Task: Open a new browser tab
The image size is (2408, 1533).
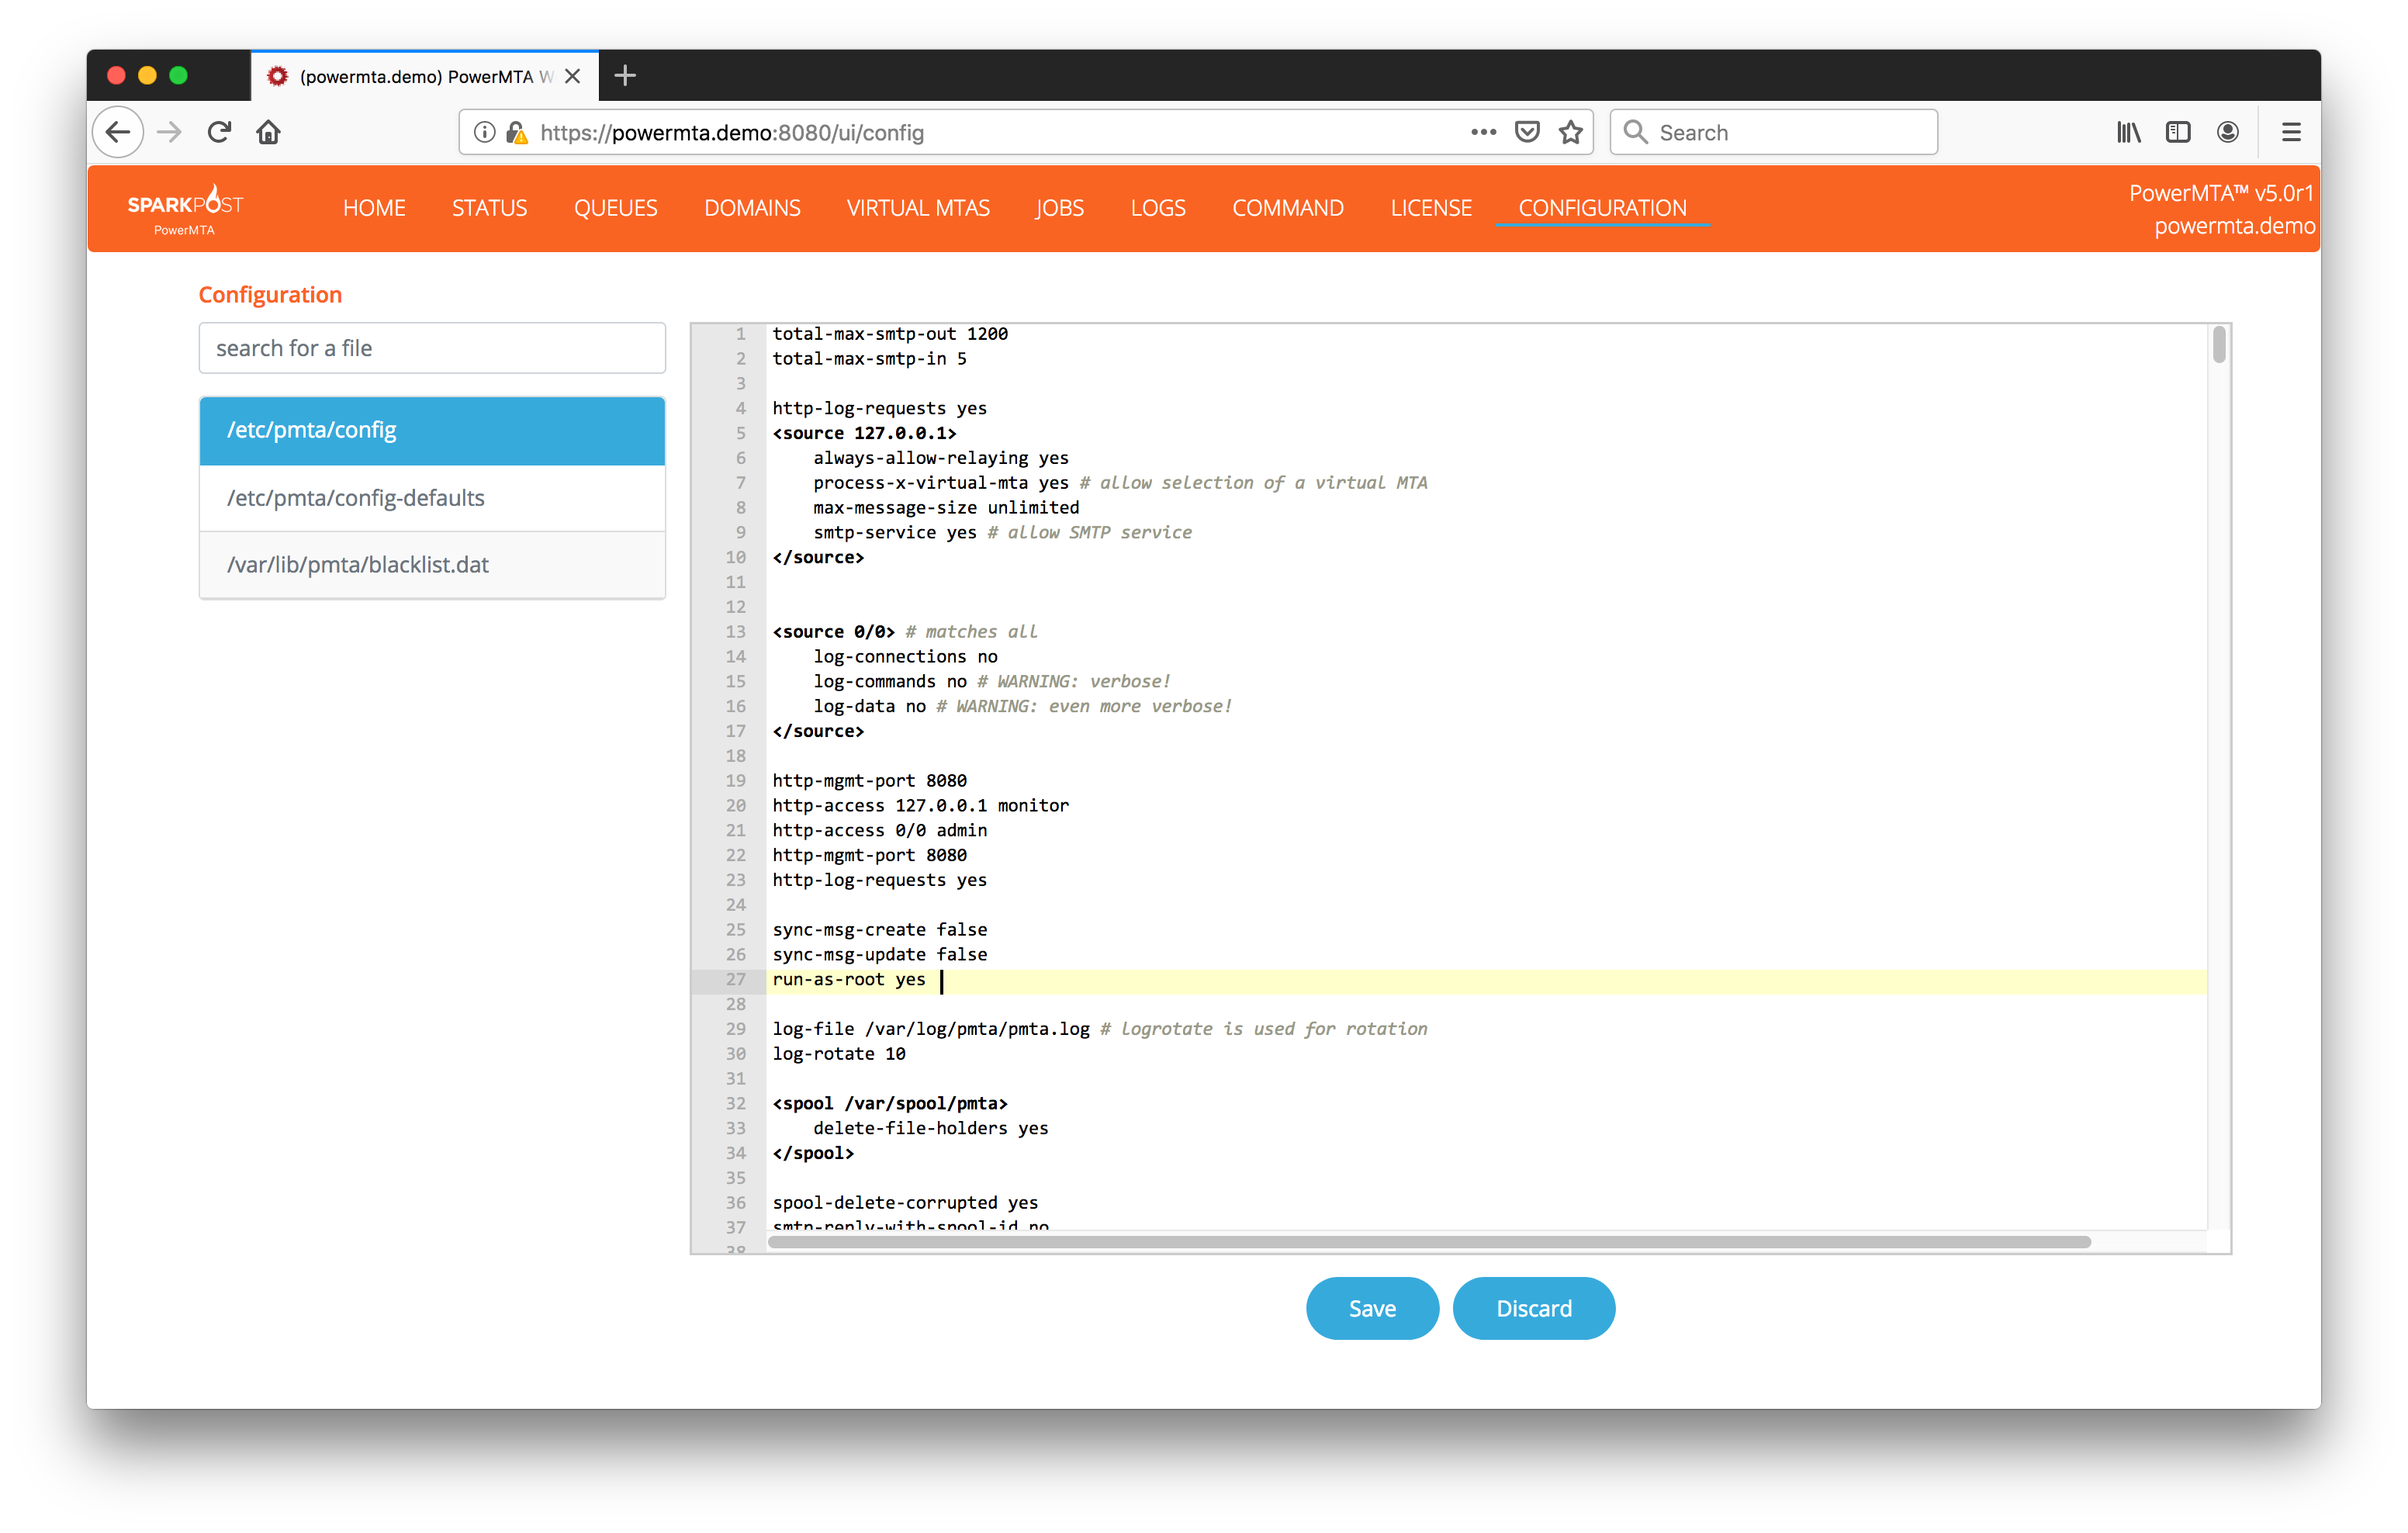Action: (625, 75)
